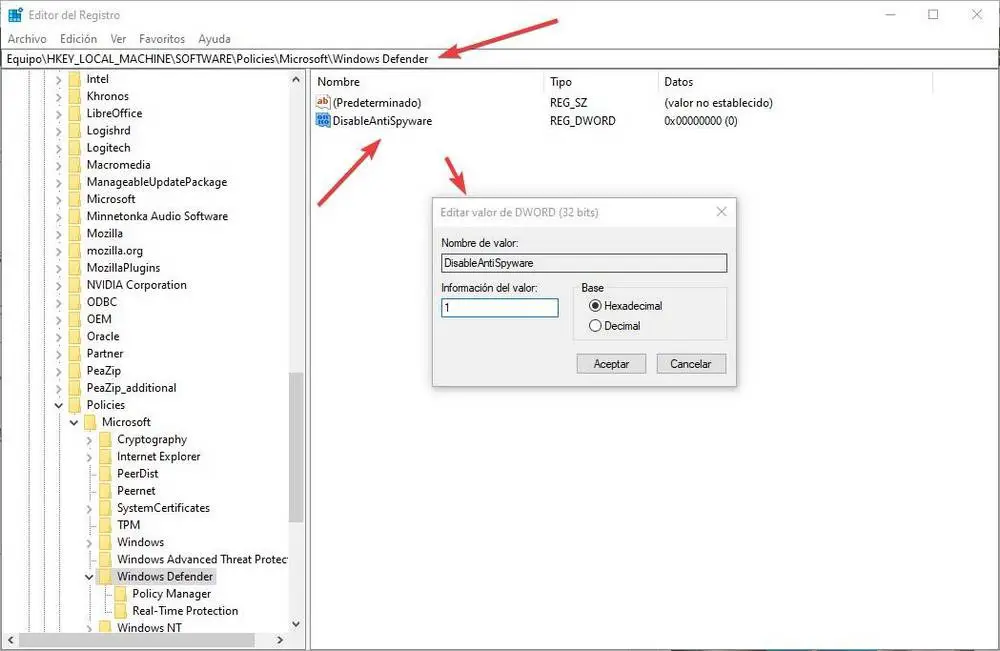Click the Logitech folder icon
Screen dimensions: 1000x651
coord(75,148)
